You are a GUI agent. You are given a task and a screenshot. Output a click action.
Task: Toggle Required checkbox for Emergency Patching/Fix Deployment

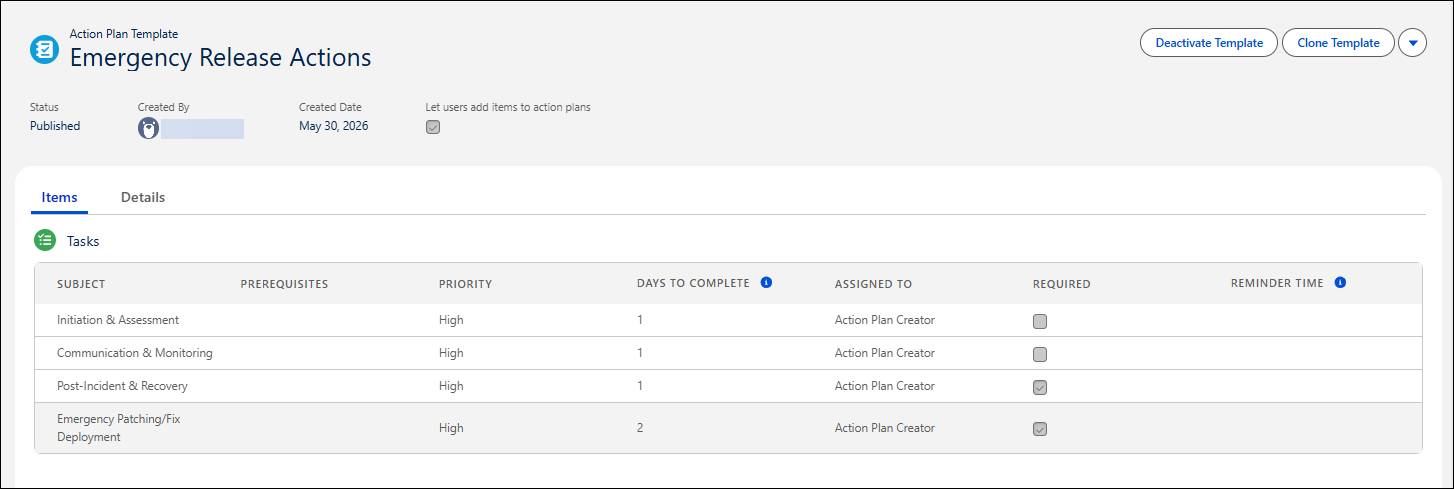pos(1040,429)
